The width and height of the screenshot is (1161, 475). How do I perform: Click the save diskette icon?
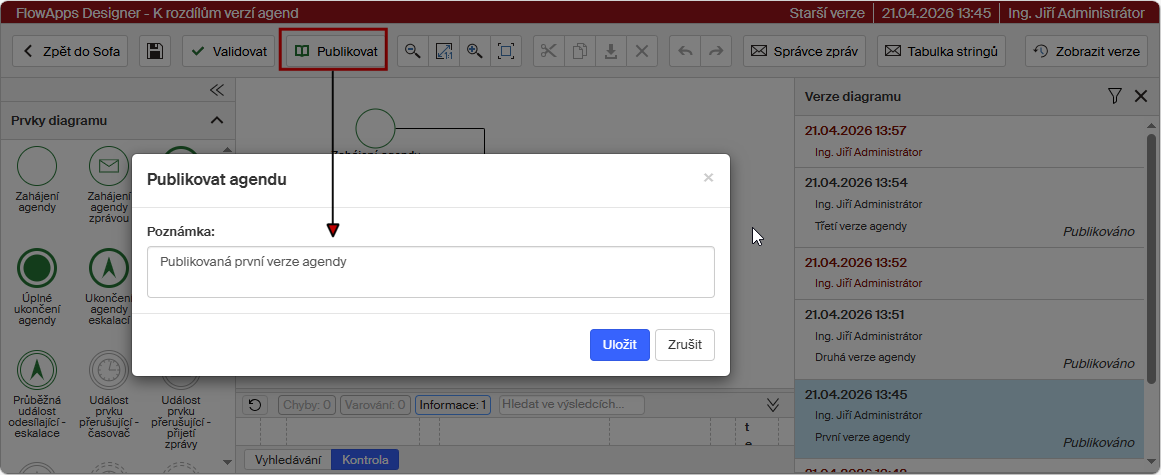point(155,51)
